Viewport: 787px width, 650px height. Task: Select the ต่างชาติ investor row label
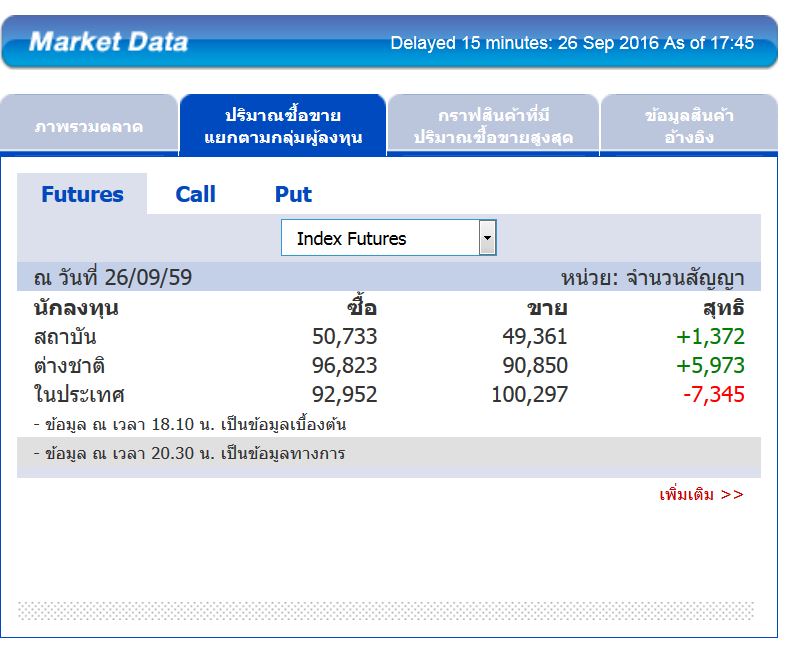[67, 366]
